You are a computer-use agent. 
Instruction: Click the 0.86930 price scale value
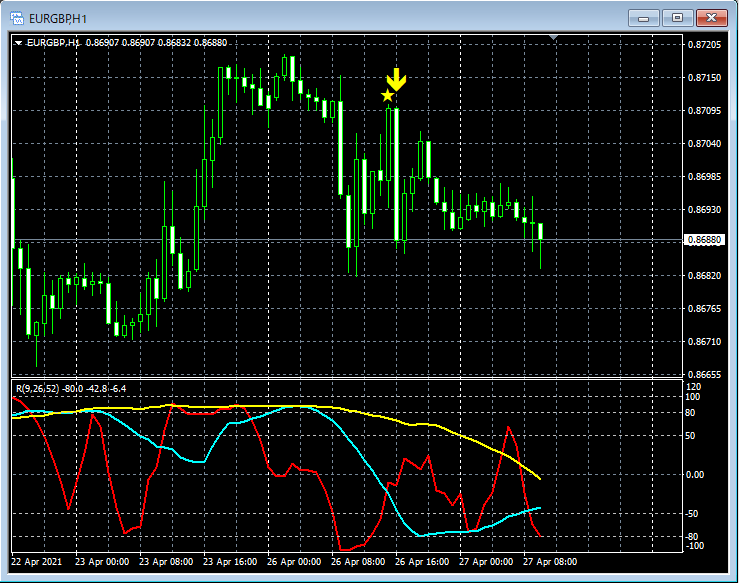pos(705,210)
